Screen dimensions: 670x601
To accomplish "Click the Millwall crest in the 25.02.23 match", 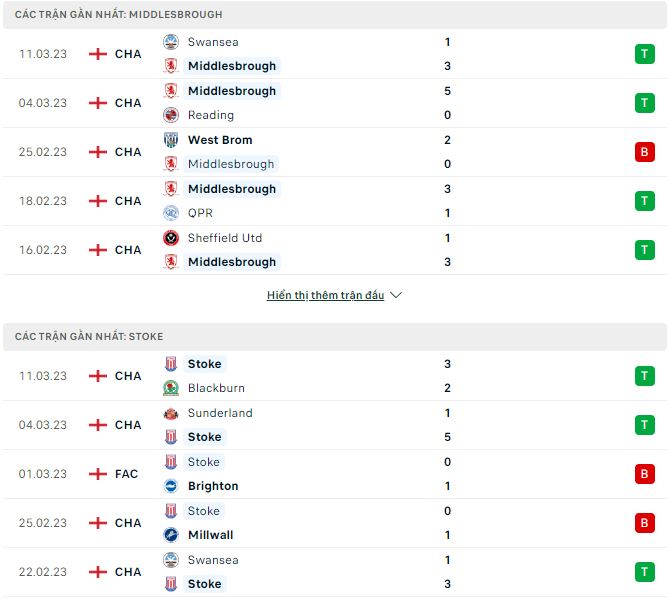I will (171, 535).
